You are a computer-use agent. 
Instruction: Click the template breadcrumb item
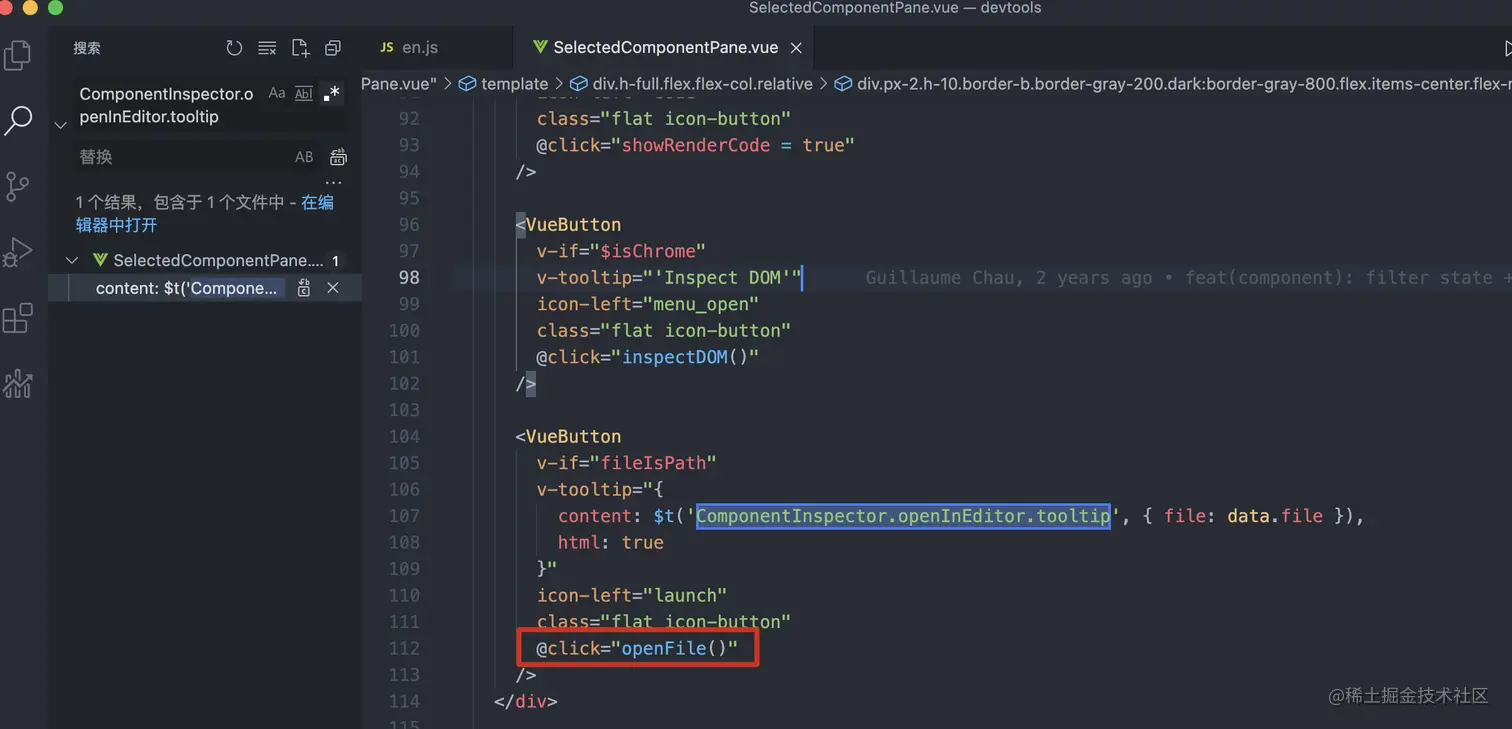click(x=514, y=84)
